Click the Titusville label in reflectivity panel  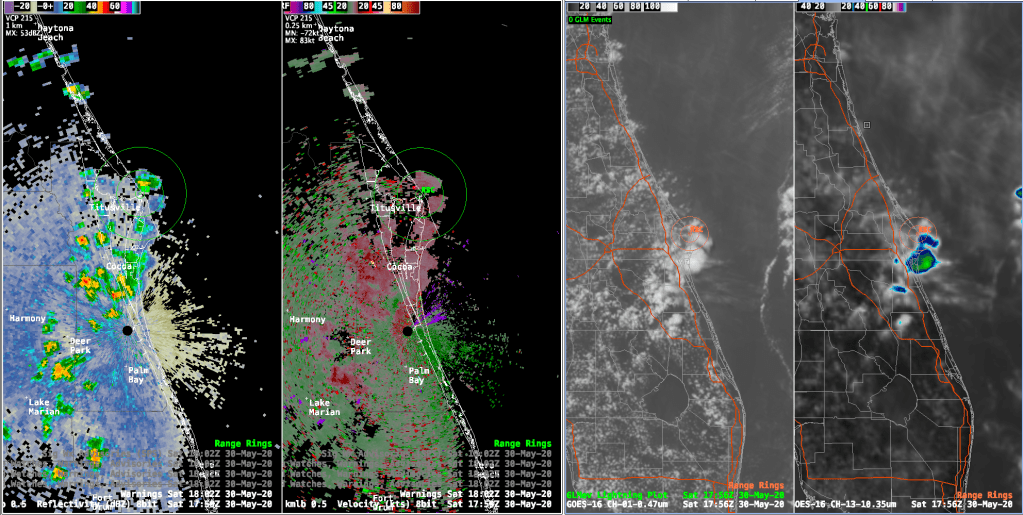[x=113, y=207]
